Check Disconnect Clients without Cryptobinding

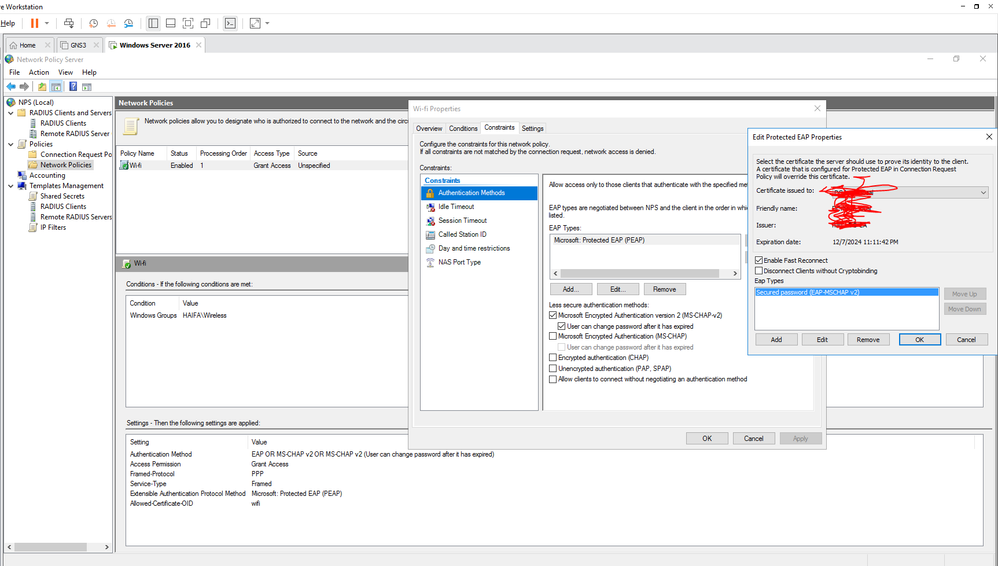tap(759, 270)
